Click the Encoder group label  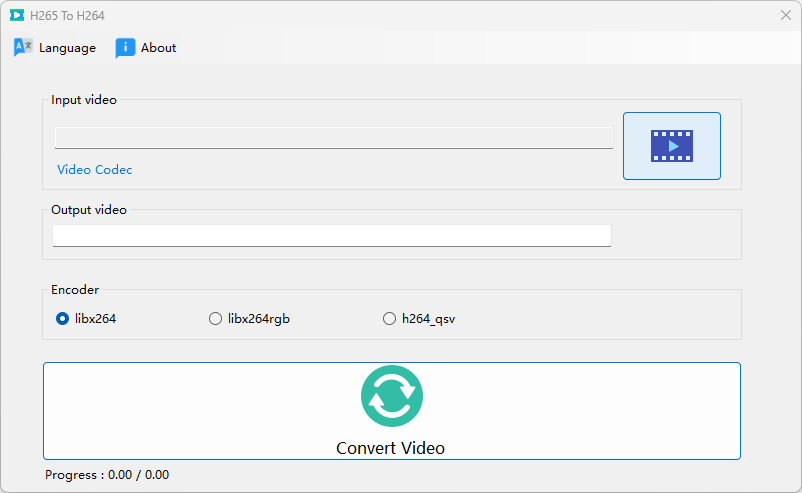(x=75, y=290)
